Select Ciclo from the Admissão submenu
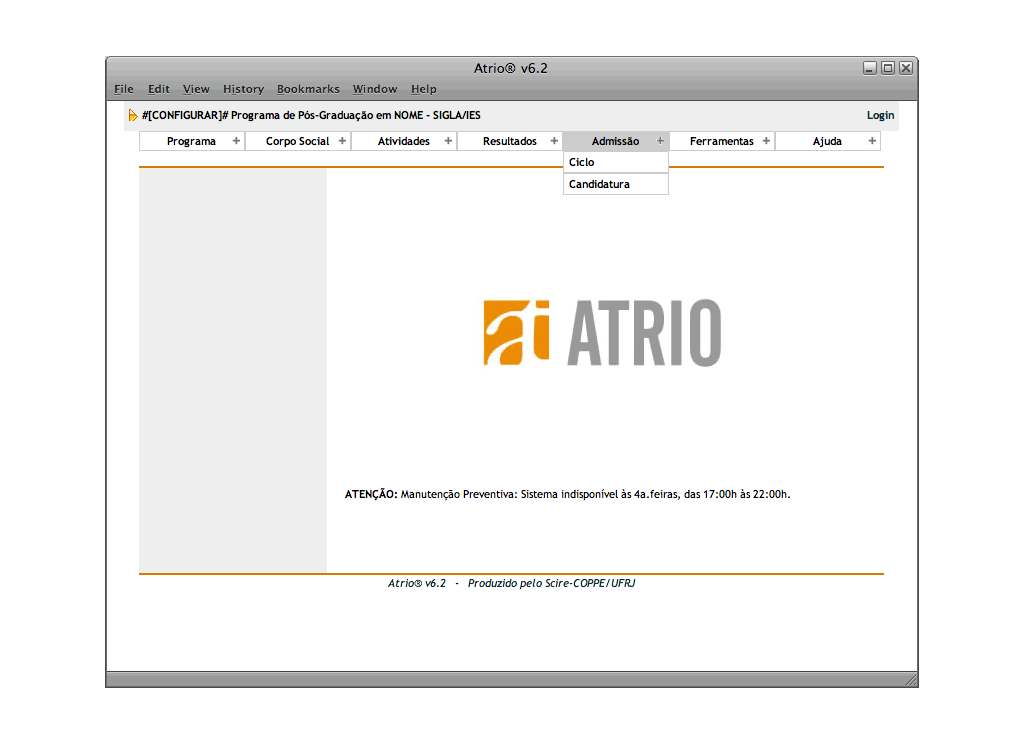This screenshot has height=744, width=1024. coord(581,162)
